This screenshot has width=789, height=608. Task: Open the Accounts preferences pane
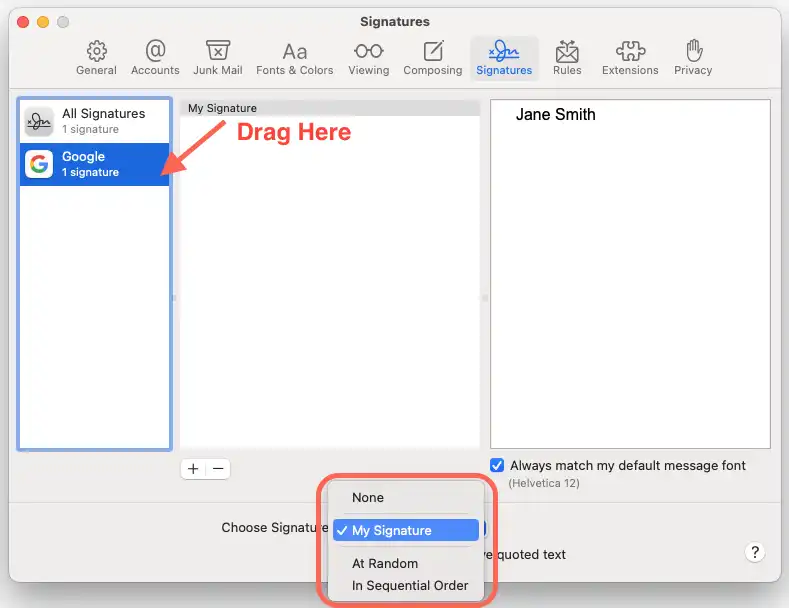pos(155,58)
